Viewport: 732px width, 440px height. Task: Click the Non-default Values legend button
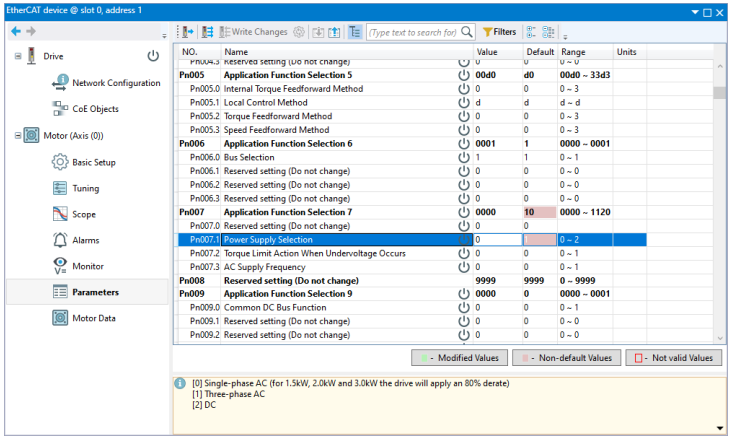[x=566, y=358]
